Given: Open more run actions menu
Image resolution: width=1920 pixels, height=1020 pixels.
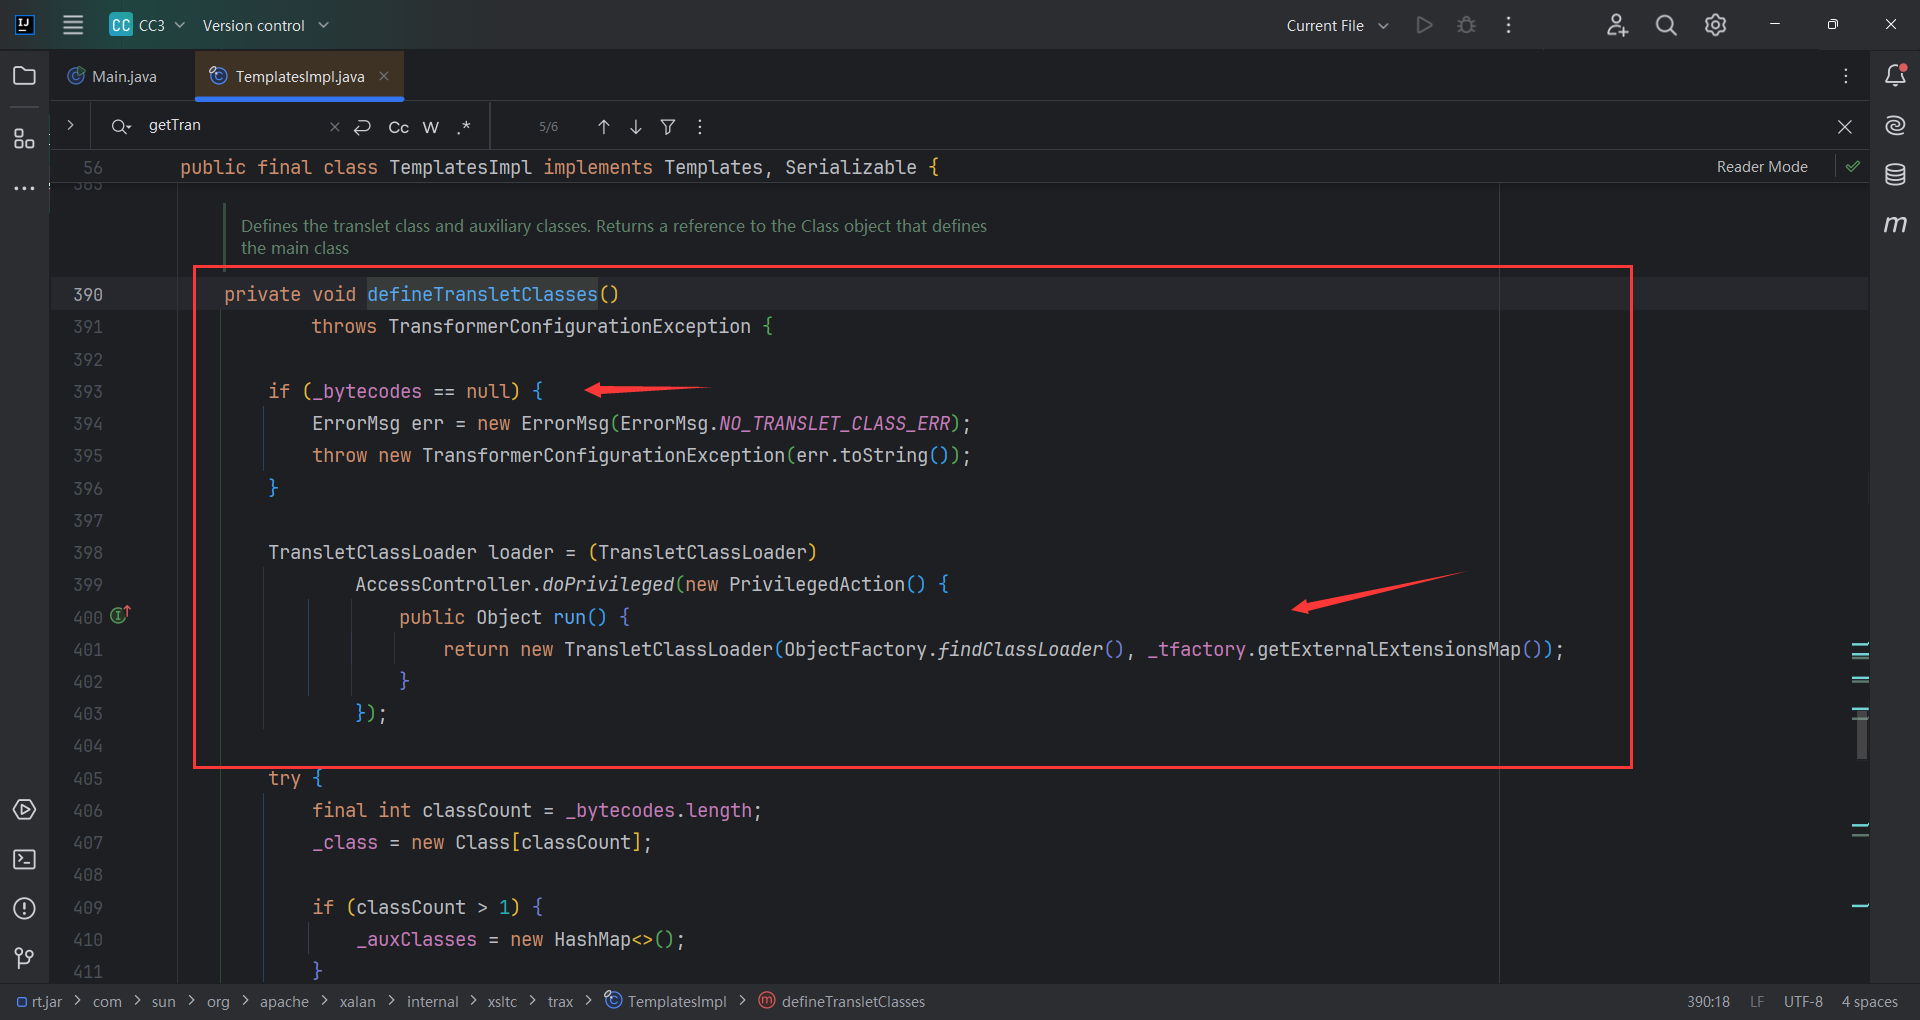Looking at the screenshot, I should point(1508,25).
